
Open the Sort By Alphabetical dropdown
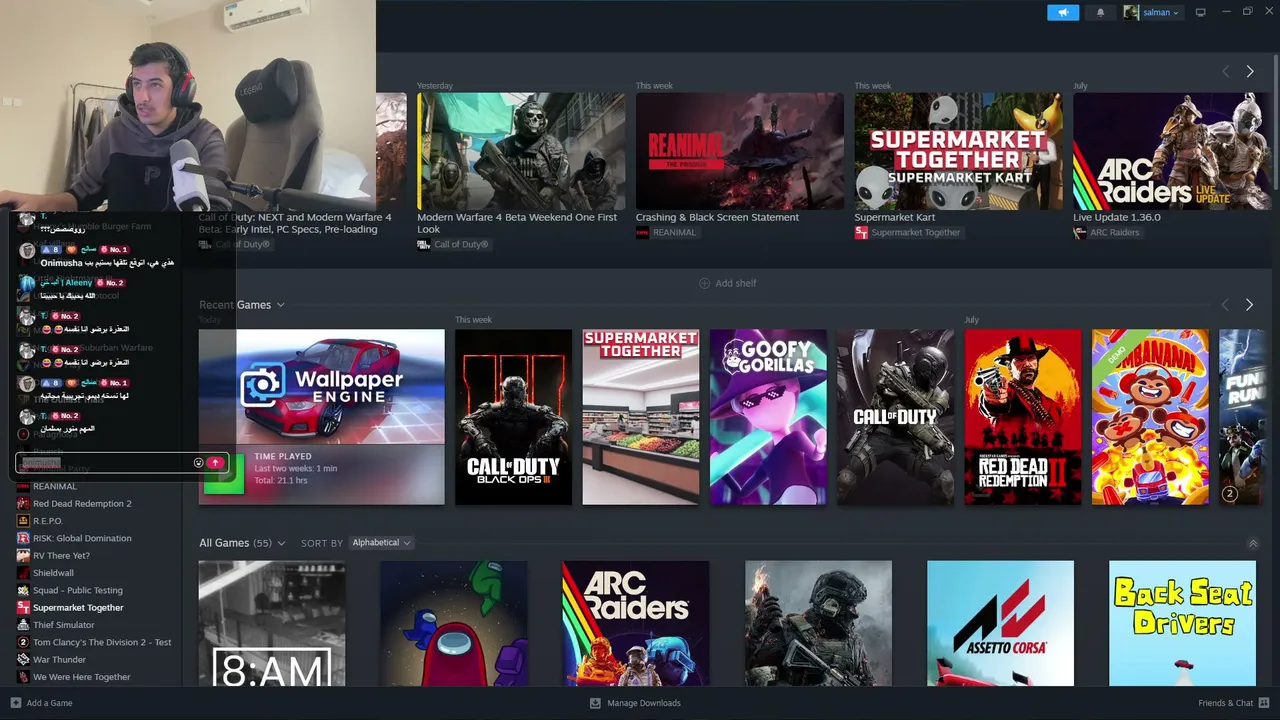tap(381, 543)
